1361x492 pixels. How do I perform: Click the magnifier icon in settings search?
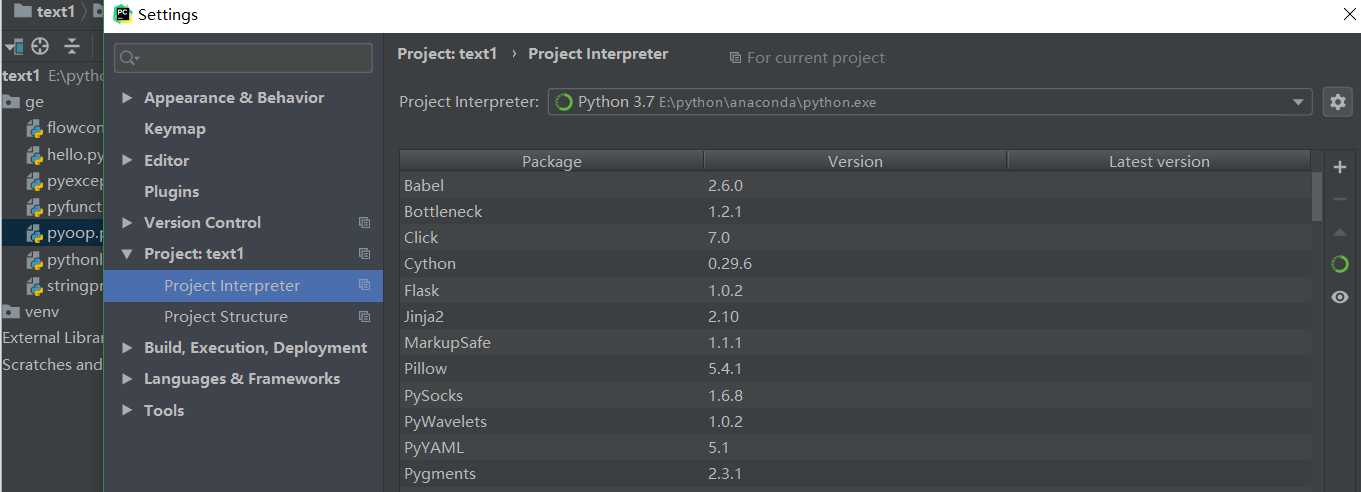pos(129,58)
